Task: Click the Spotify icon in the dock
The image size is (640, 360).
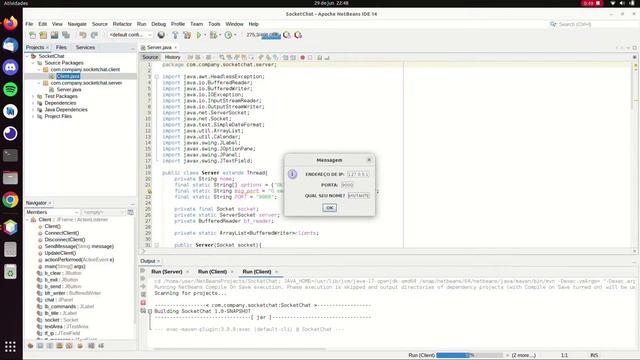Action: click(x=11, y=89)
